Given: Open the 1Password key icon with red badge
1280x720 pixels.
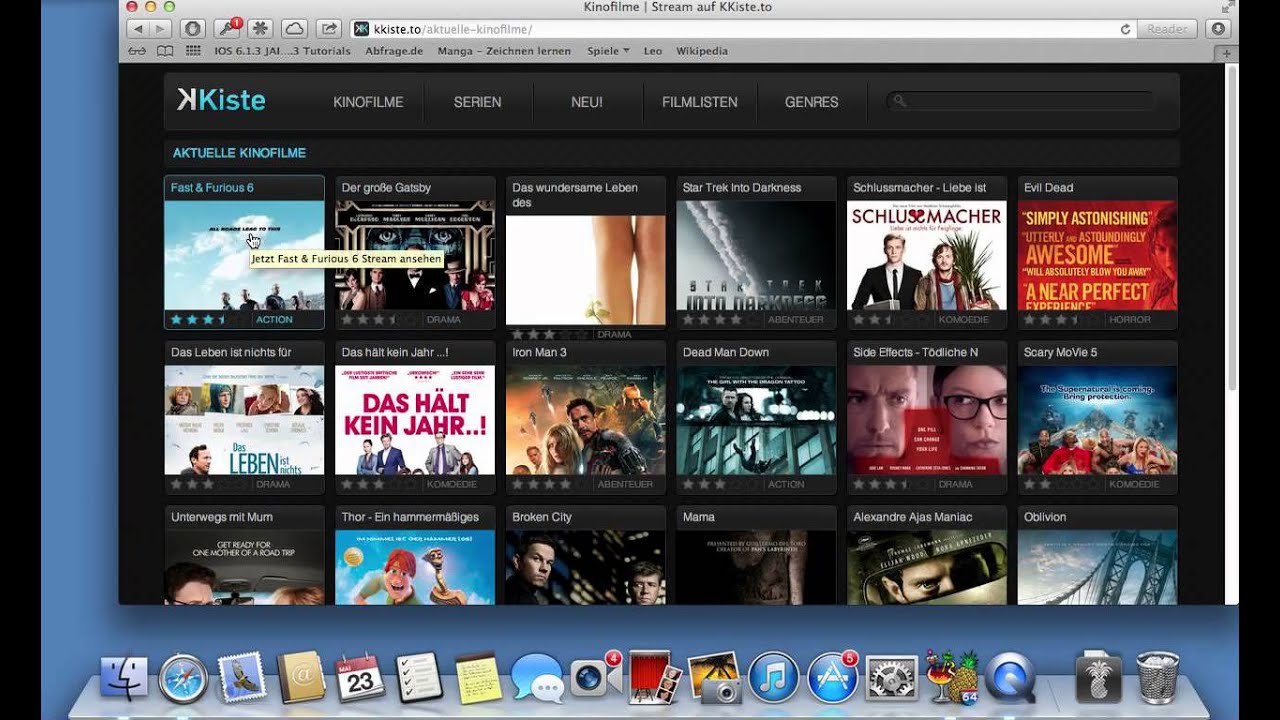Looking at the screenshot, I should tap(229, 29).
